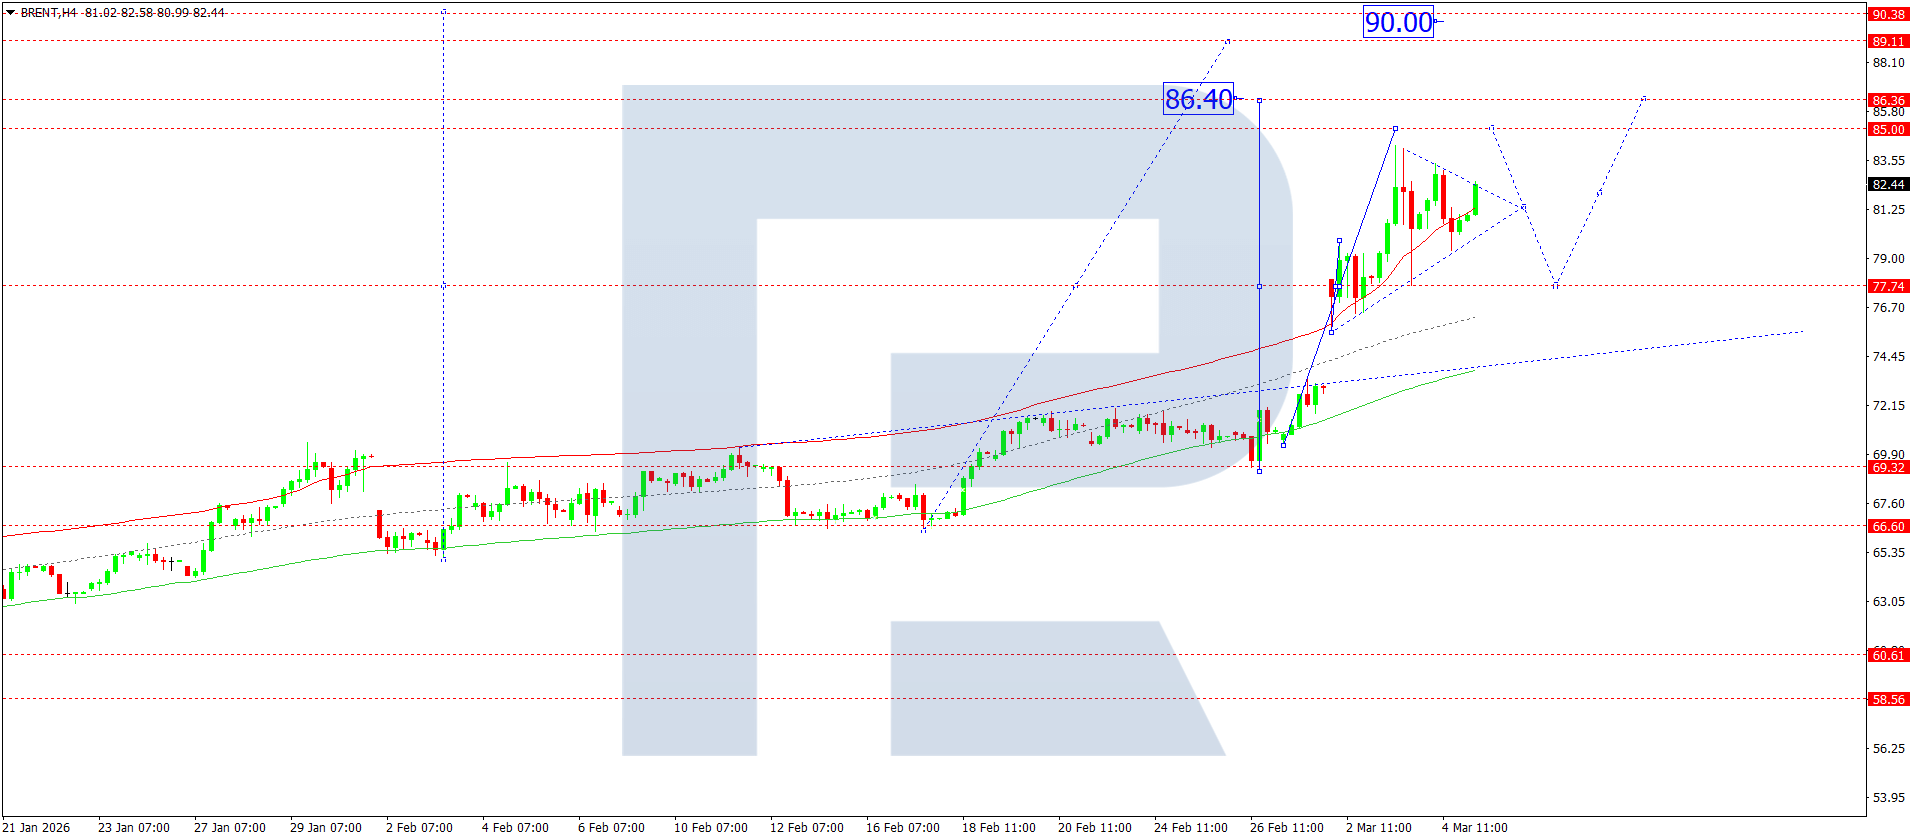
Task: Click the red 69.32 price level tag
Action: pyautogui.click(x=1888, y=467)
